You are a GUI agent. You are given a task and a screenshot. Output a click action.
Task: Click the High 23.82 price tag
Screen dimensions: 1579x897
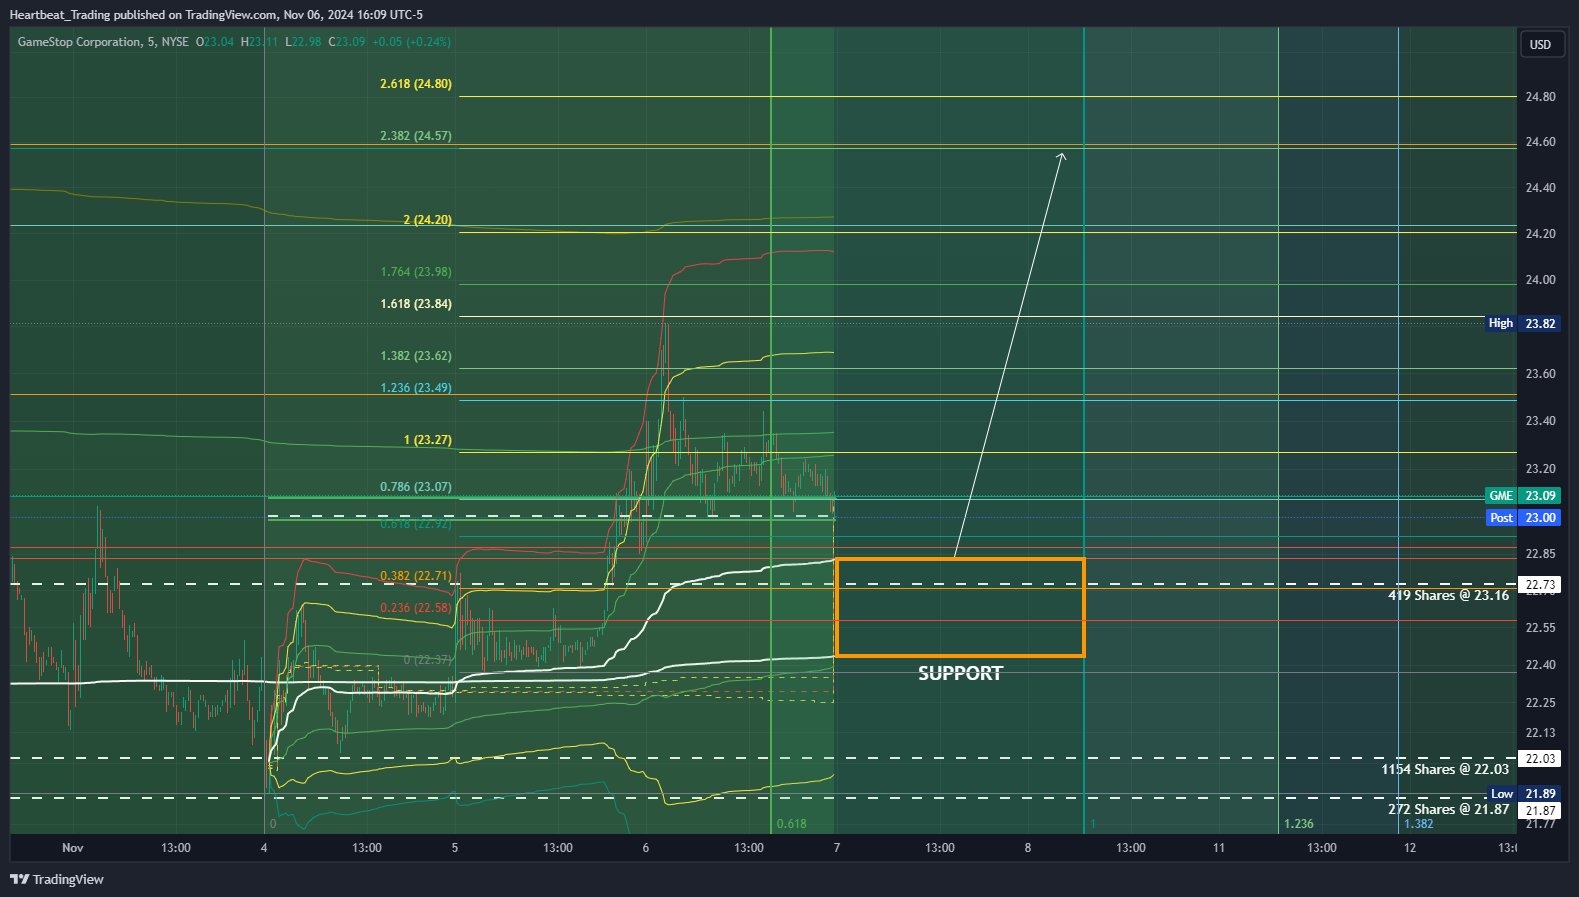pos(1522,323)
